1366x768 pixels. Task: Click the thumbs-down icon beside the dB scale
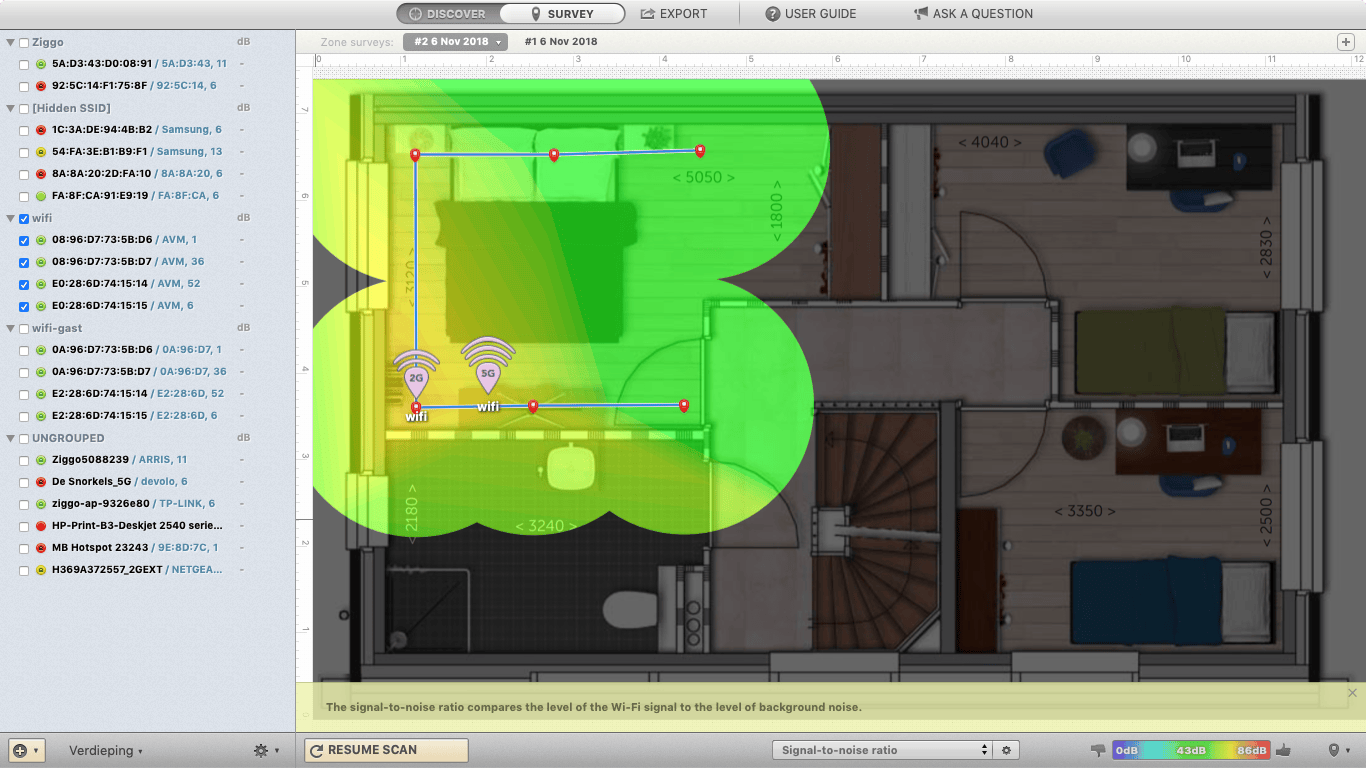(x=1099, y=750)
